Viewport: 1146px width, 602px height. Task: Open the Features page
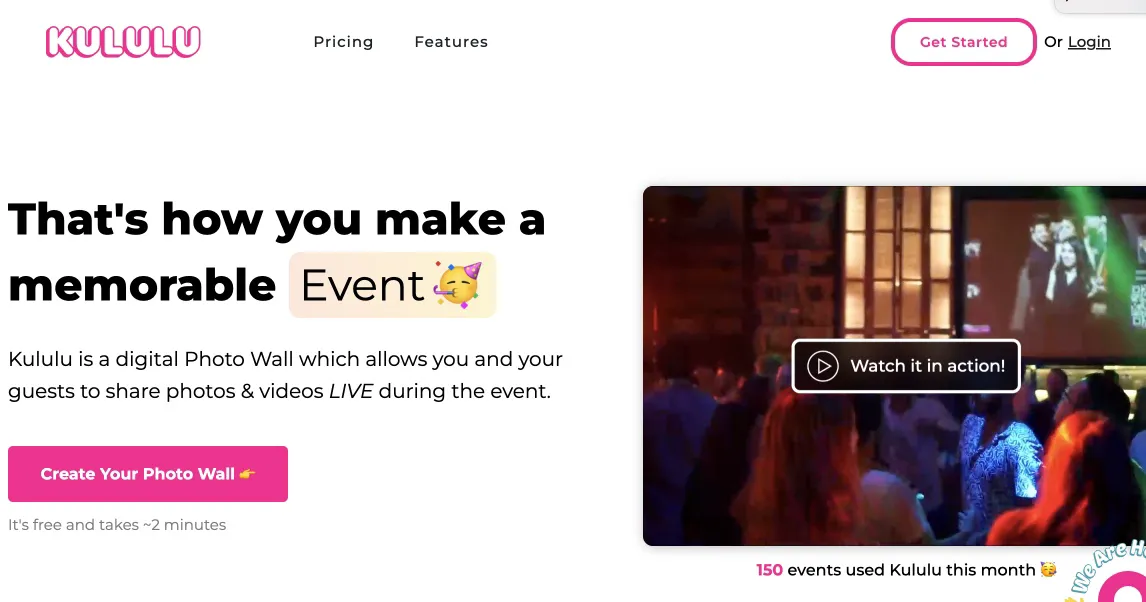(x=451, y=42)
